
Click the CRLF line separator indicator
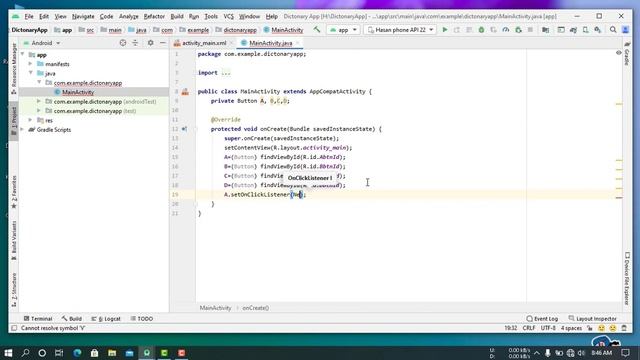point(529,328)
